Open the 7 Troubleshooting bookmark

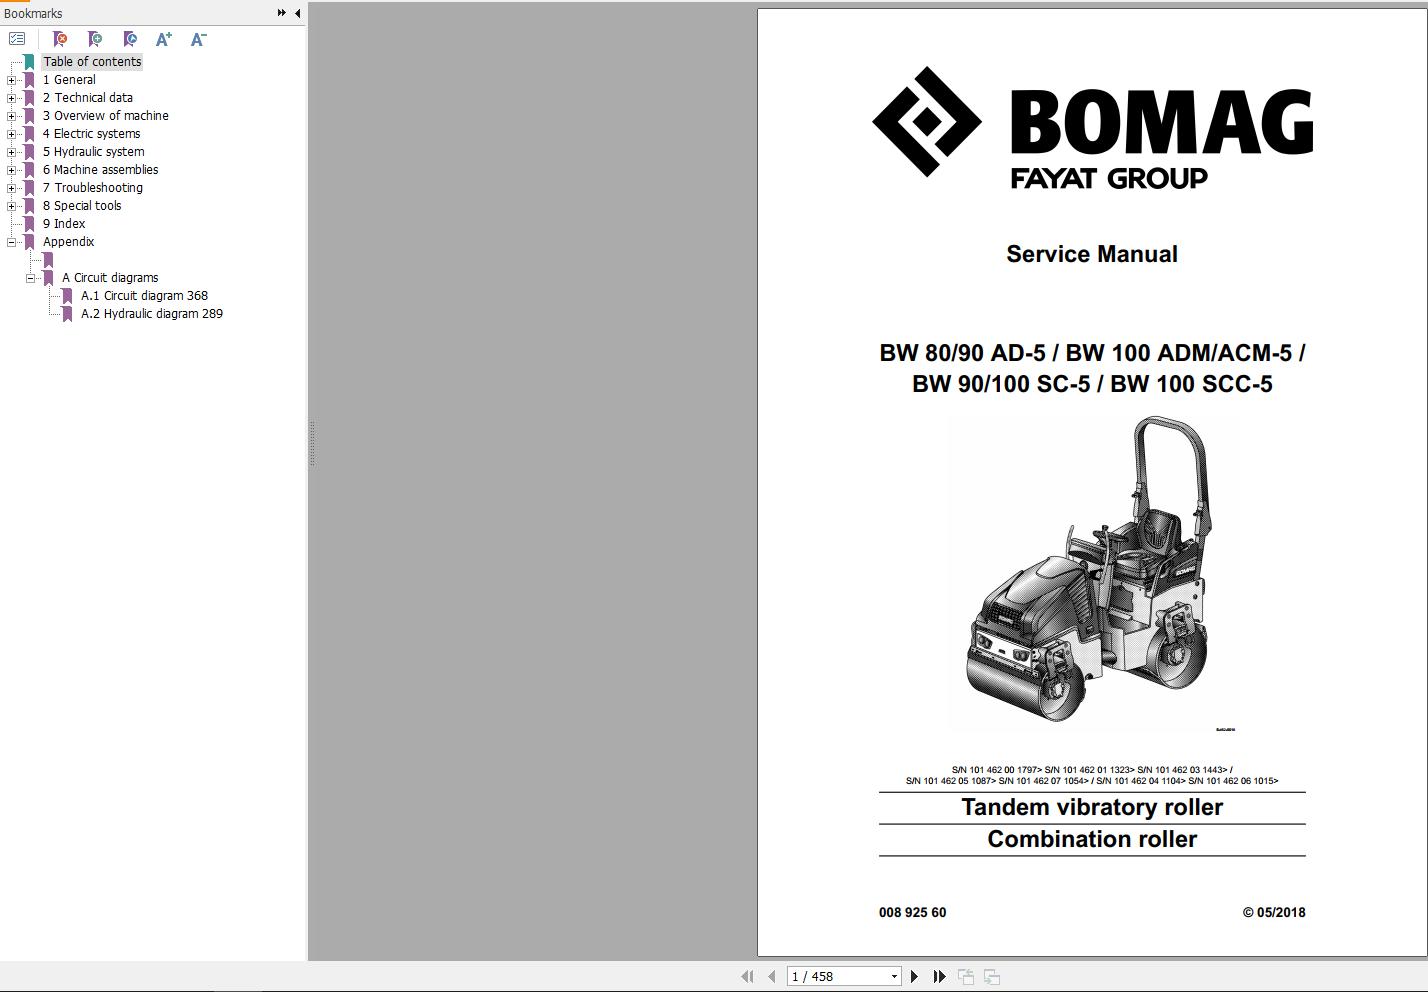click(x=93, y=188)
